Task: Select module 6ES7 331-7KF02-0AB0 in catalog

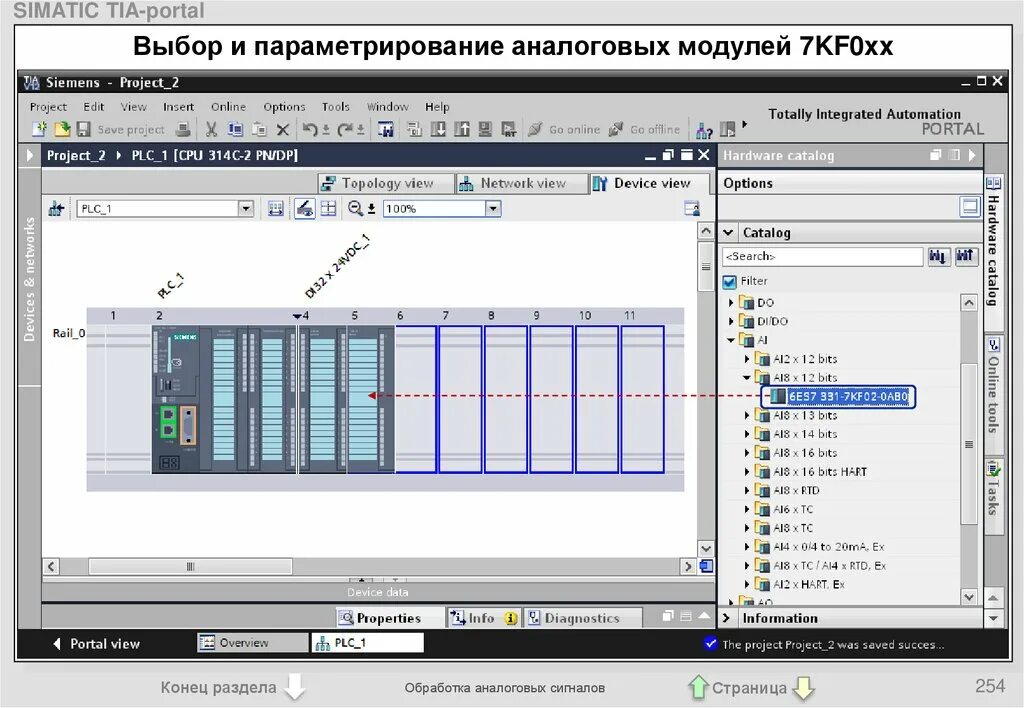Action: [x=839, y=396]
